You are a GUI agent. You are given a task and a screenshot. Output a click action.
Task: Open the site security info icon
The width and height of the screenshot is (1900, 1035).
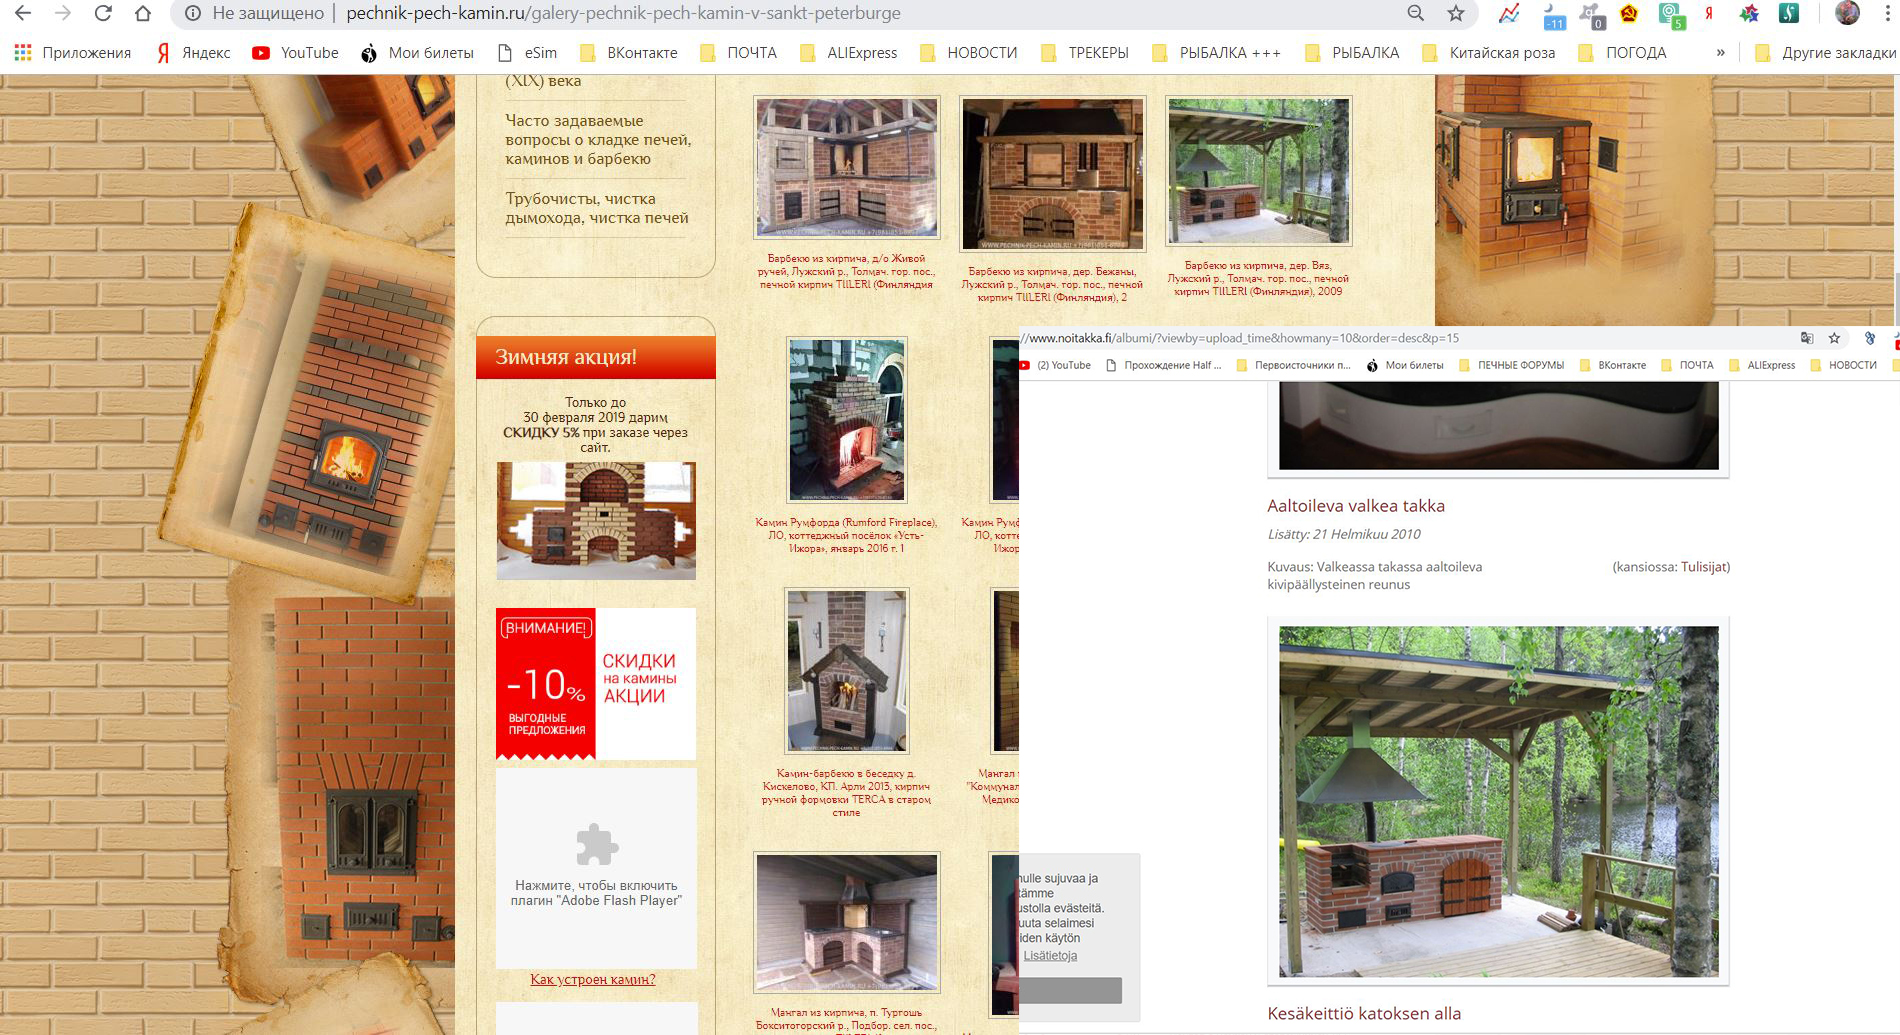[x=193, y=13]
